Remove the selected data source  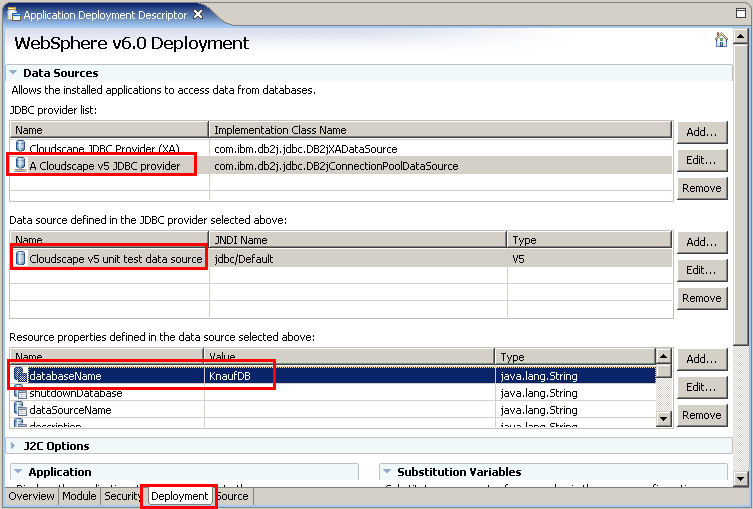[702, 298]
